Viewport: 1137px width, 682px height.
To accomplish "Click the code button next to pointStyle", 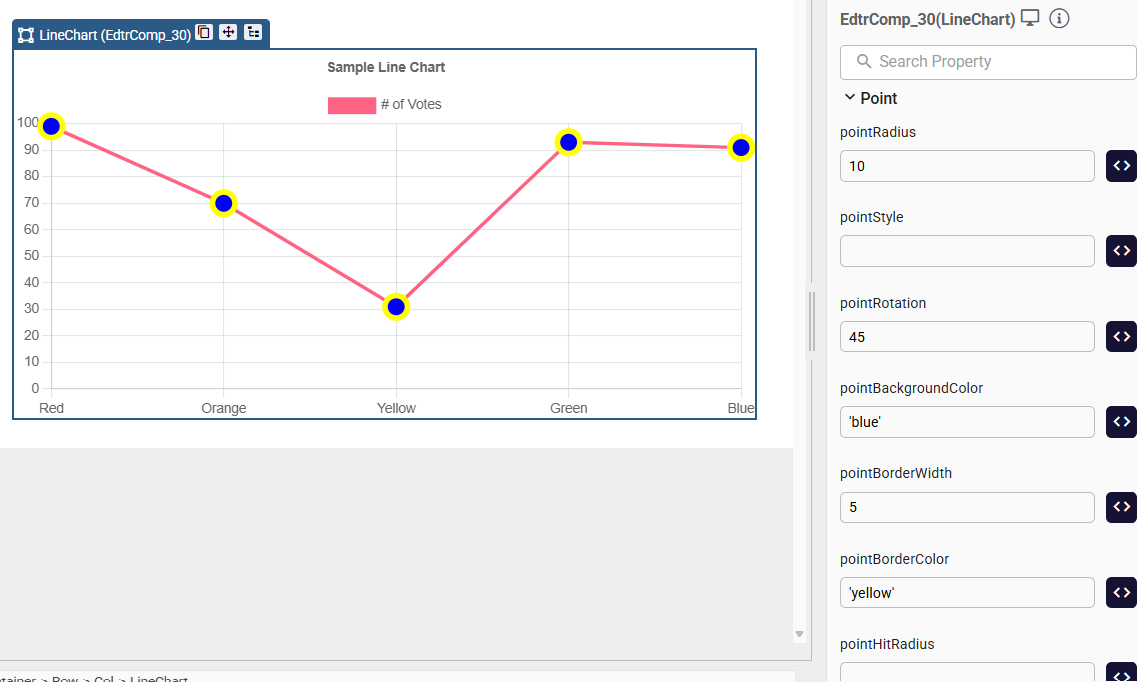I will 1121,251.
